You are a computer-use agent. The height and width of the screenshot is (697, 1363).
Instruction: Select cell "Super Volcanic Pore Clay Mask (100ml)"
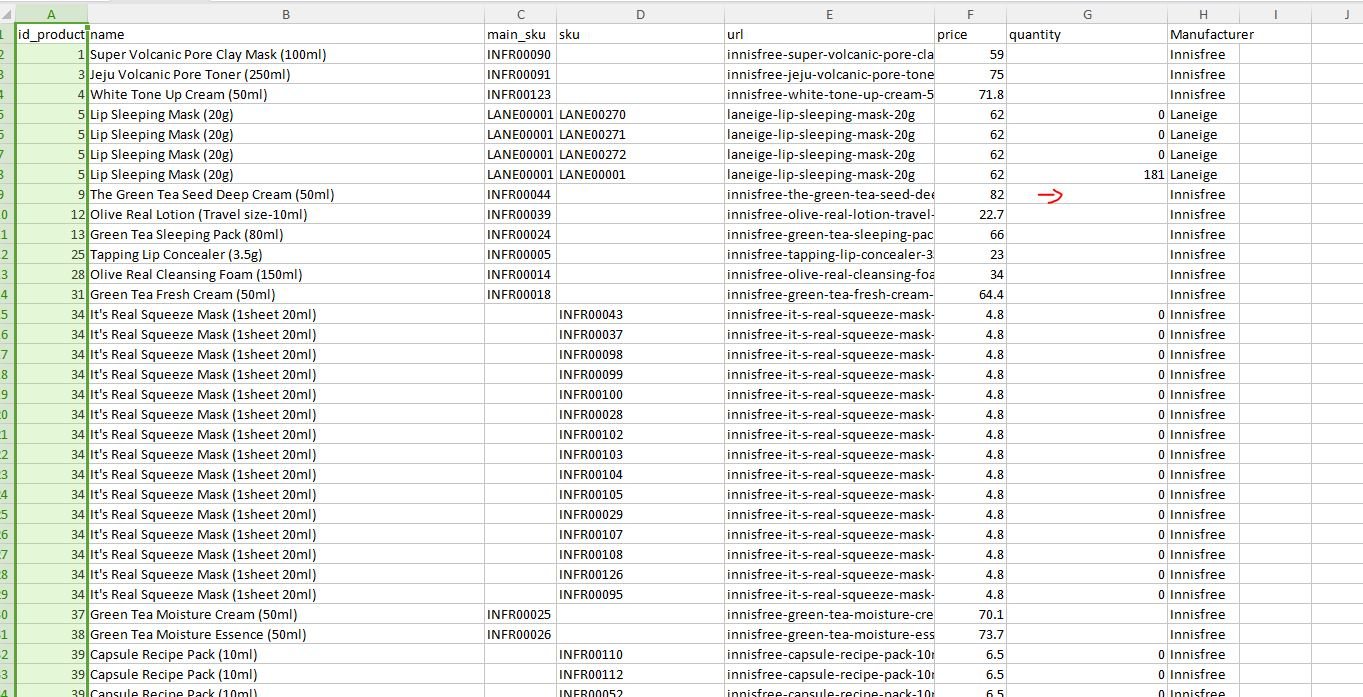point(286,54)
